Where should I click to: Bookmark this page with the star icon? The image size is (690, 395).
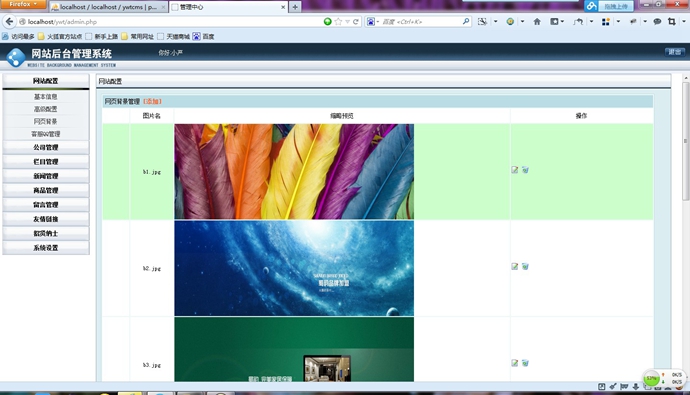click(338, 21)
